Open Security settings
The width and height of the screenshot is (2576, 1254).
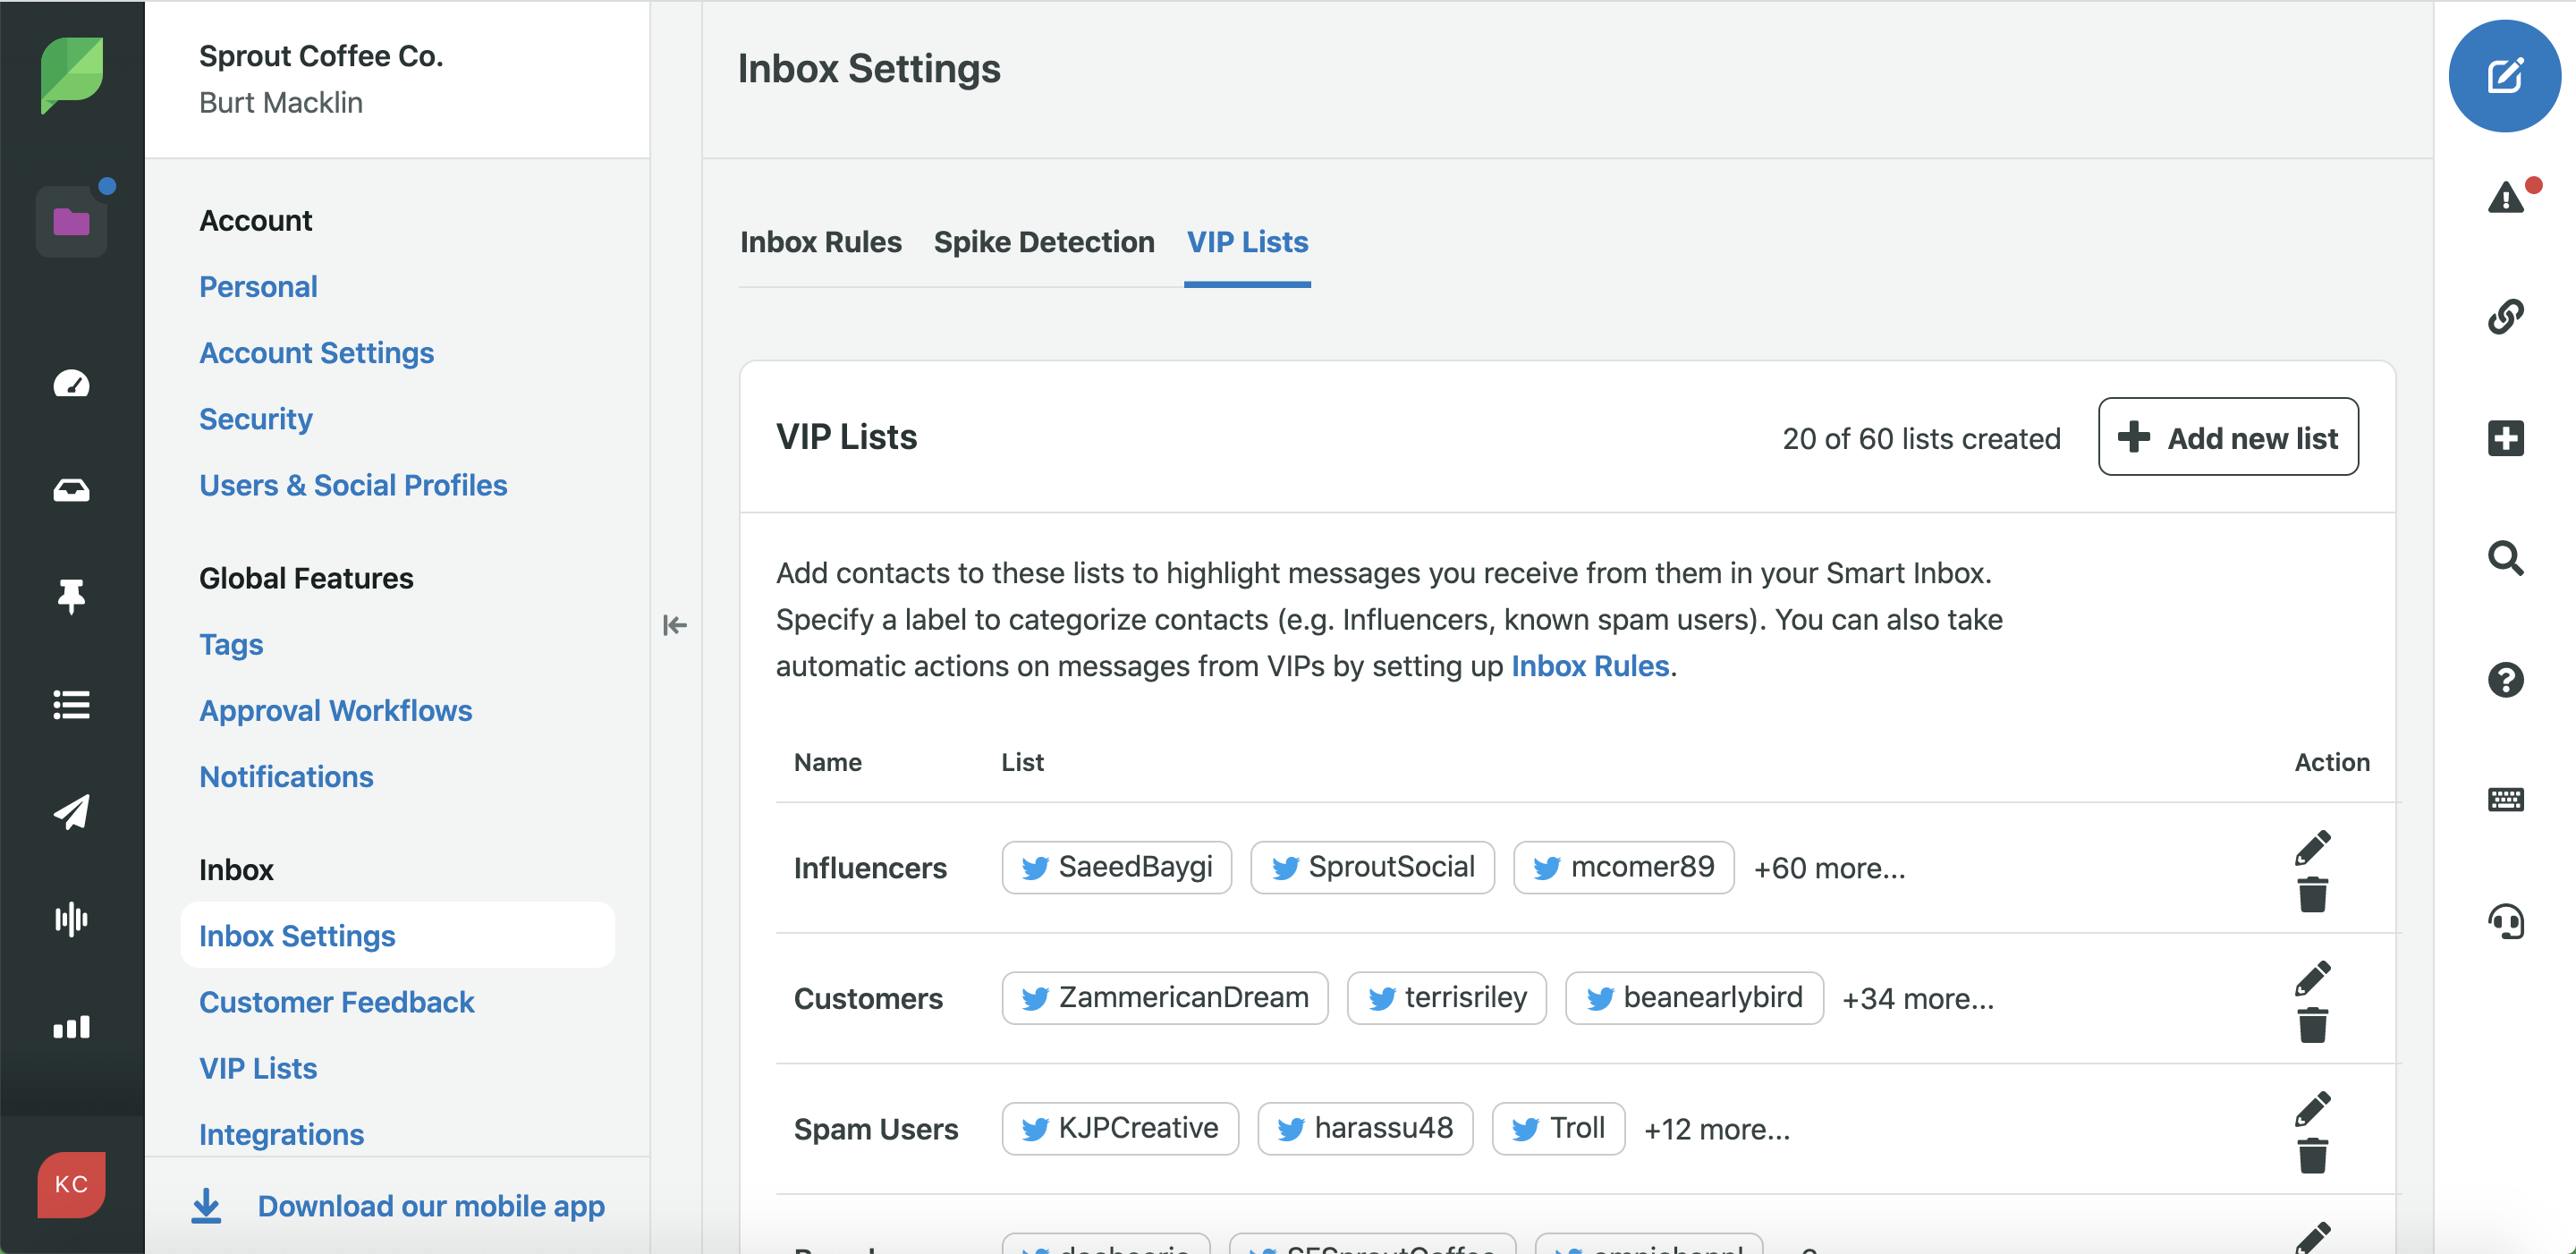[255, 420]
